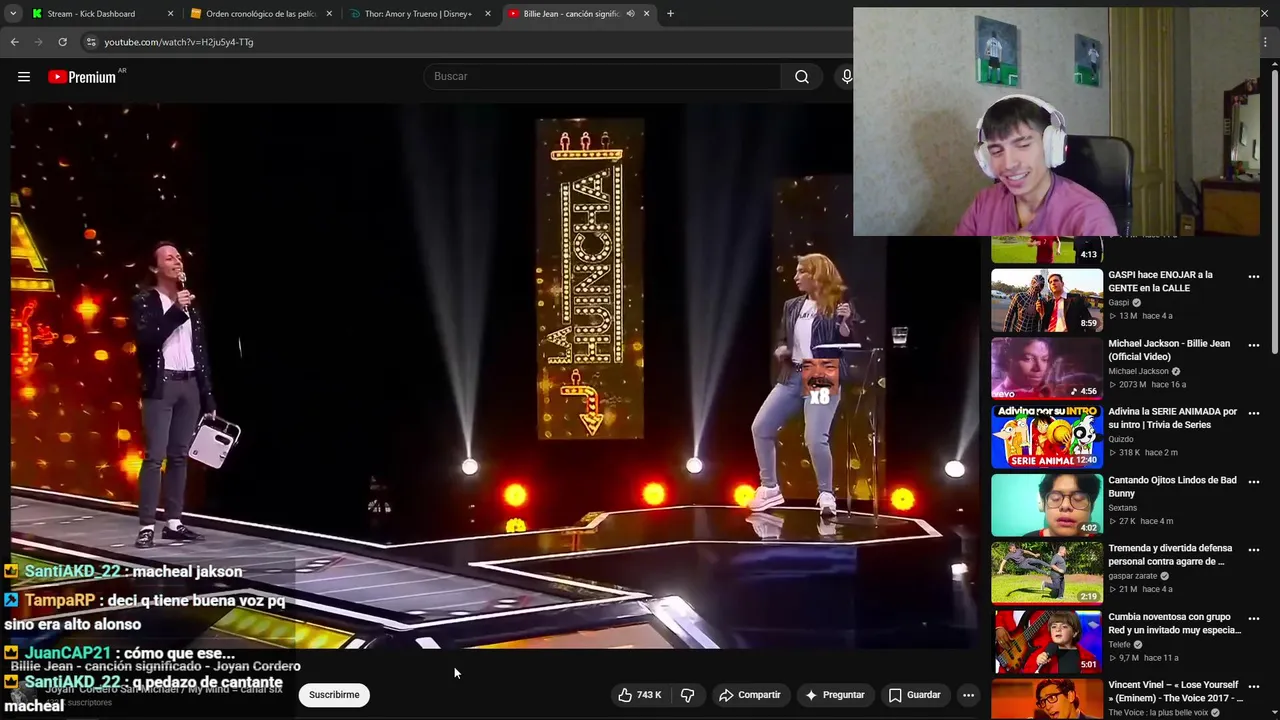Open Cantando Ojitos Lindos thumbnail

point(1047,505)
